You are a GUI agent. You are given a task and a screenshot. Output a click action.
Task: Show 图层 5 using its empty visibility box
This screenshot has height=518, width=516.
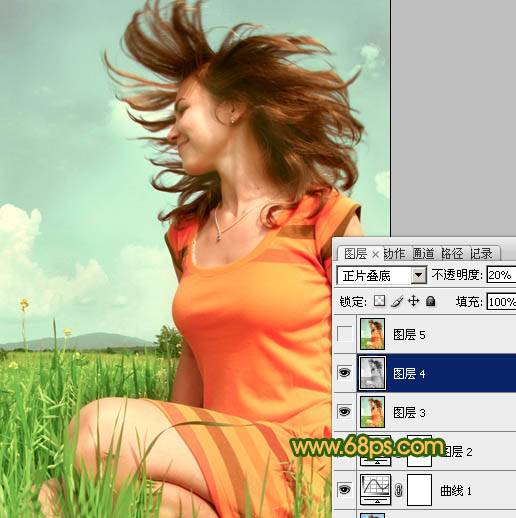(344, 334)
